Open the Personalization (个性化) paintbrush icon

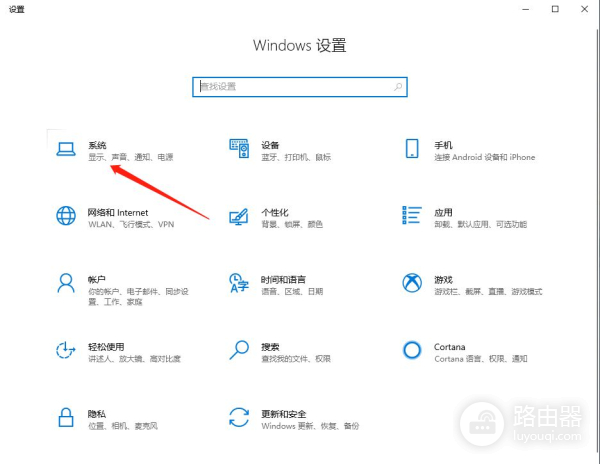click(x=239, y=217)
